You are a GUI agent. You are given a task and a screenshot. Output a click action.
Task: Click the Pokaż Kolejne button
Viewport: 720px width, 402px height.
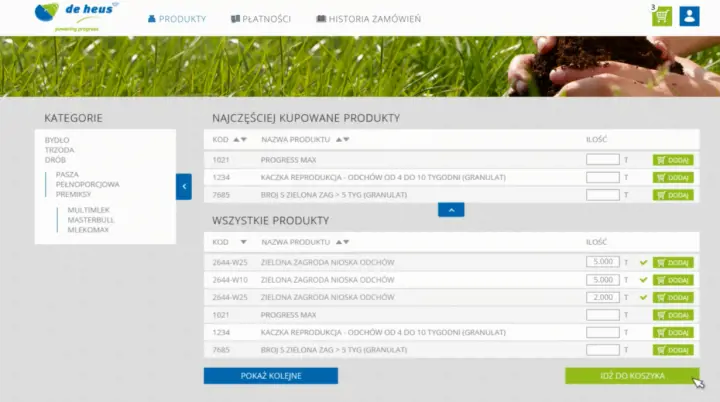(270, 376)
